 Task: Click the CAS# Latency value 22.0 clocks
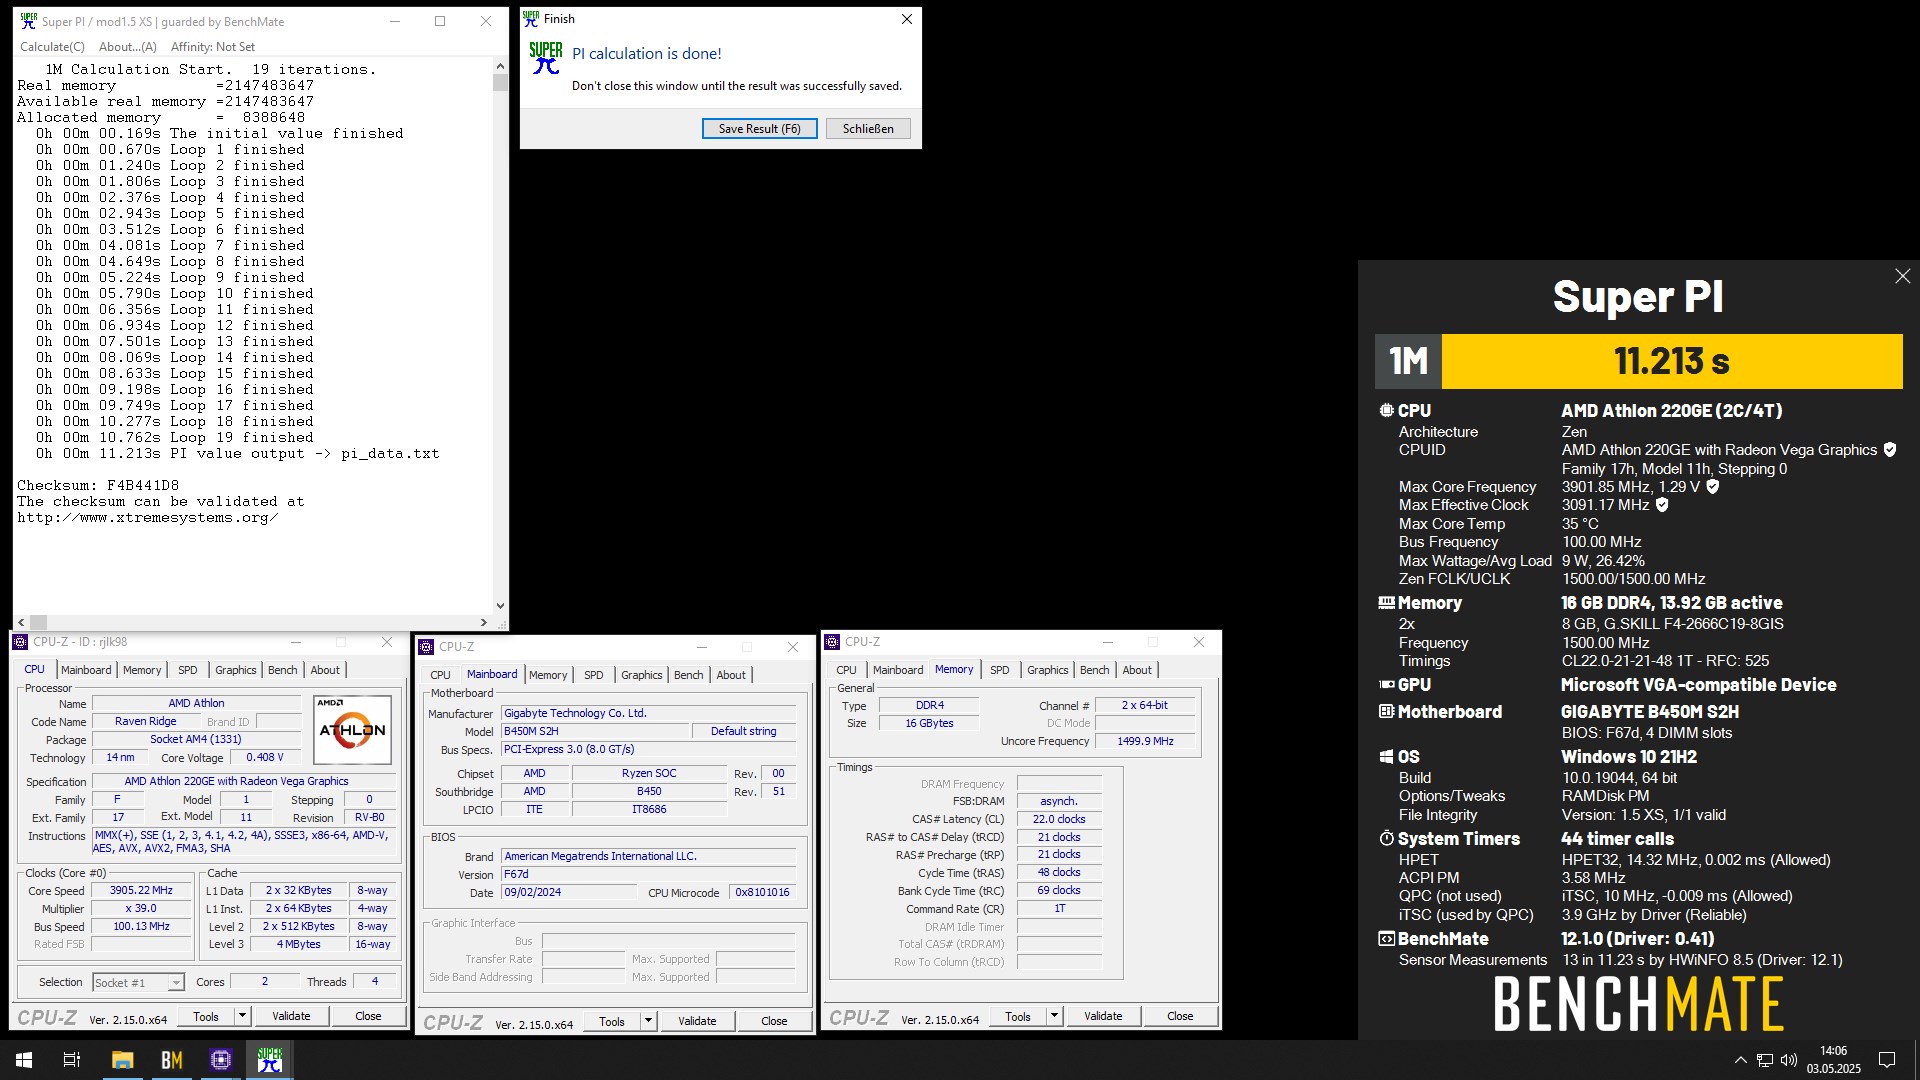click(1059, 819)
